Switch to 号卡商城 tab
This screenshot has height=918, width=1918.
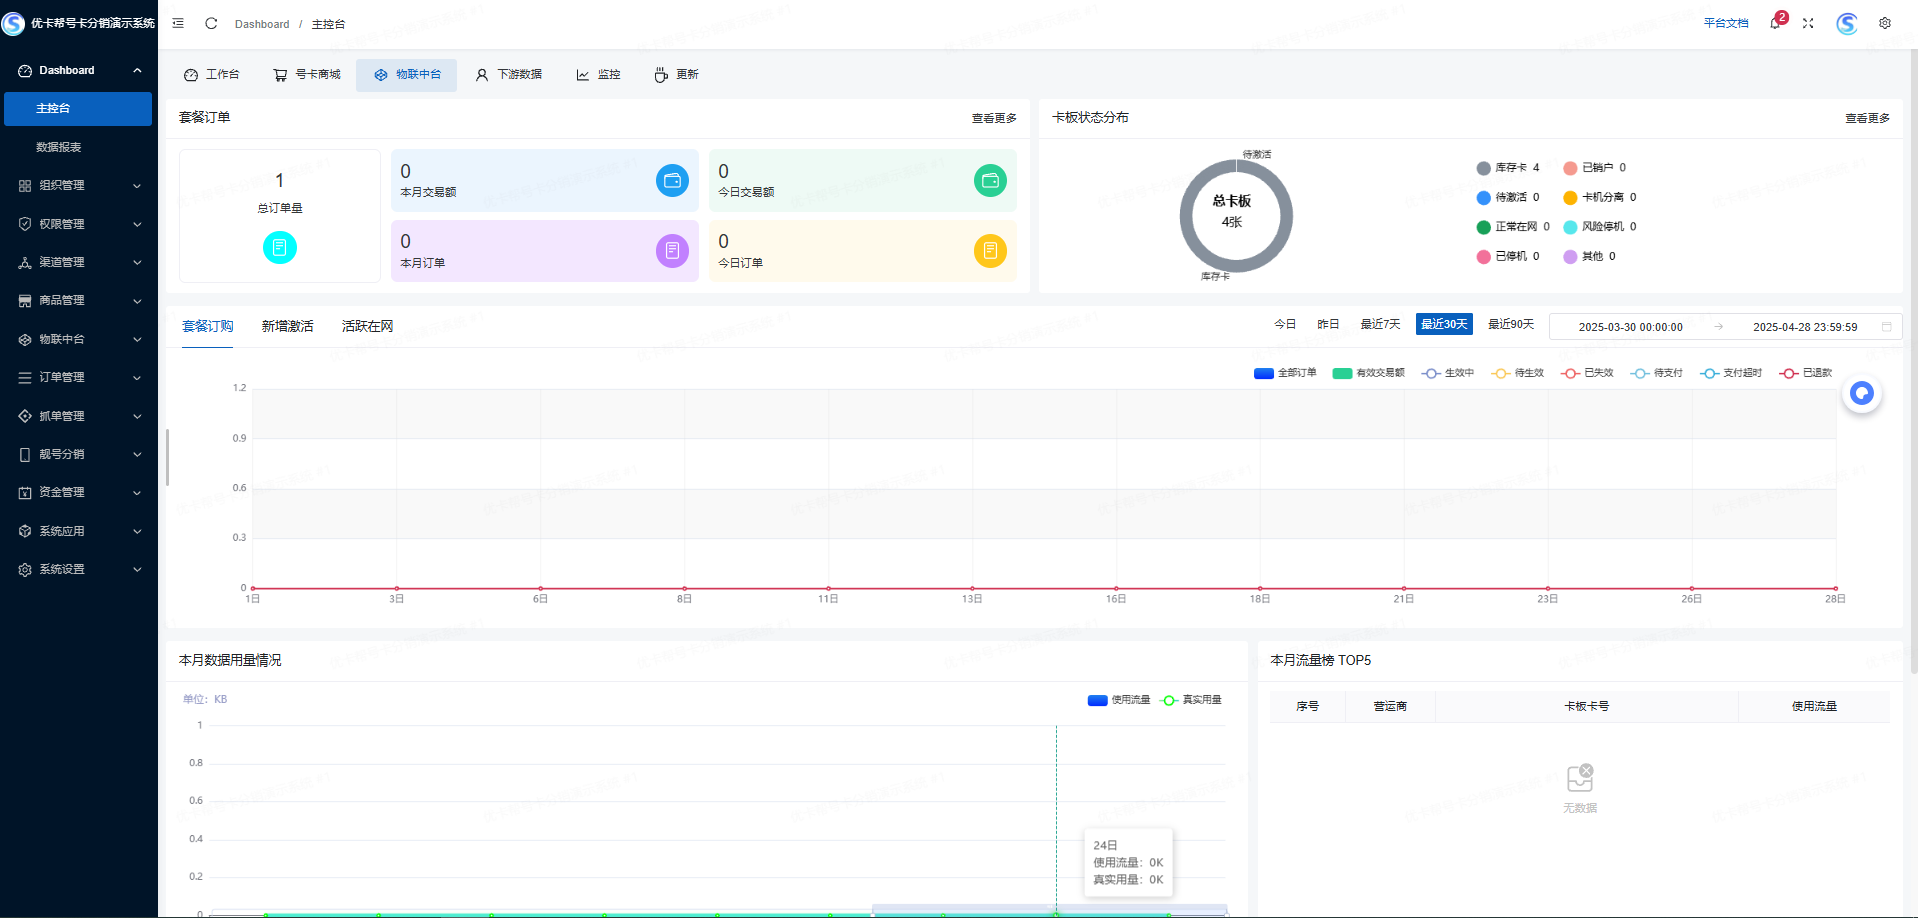[x=307, y=75]
